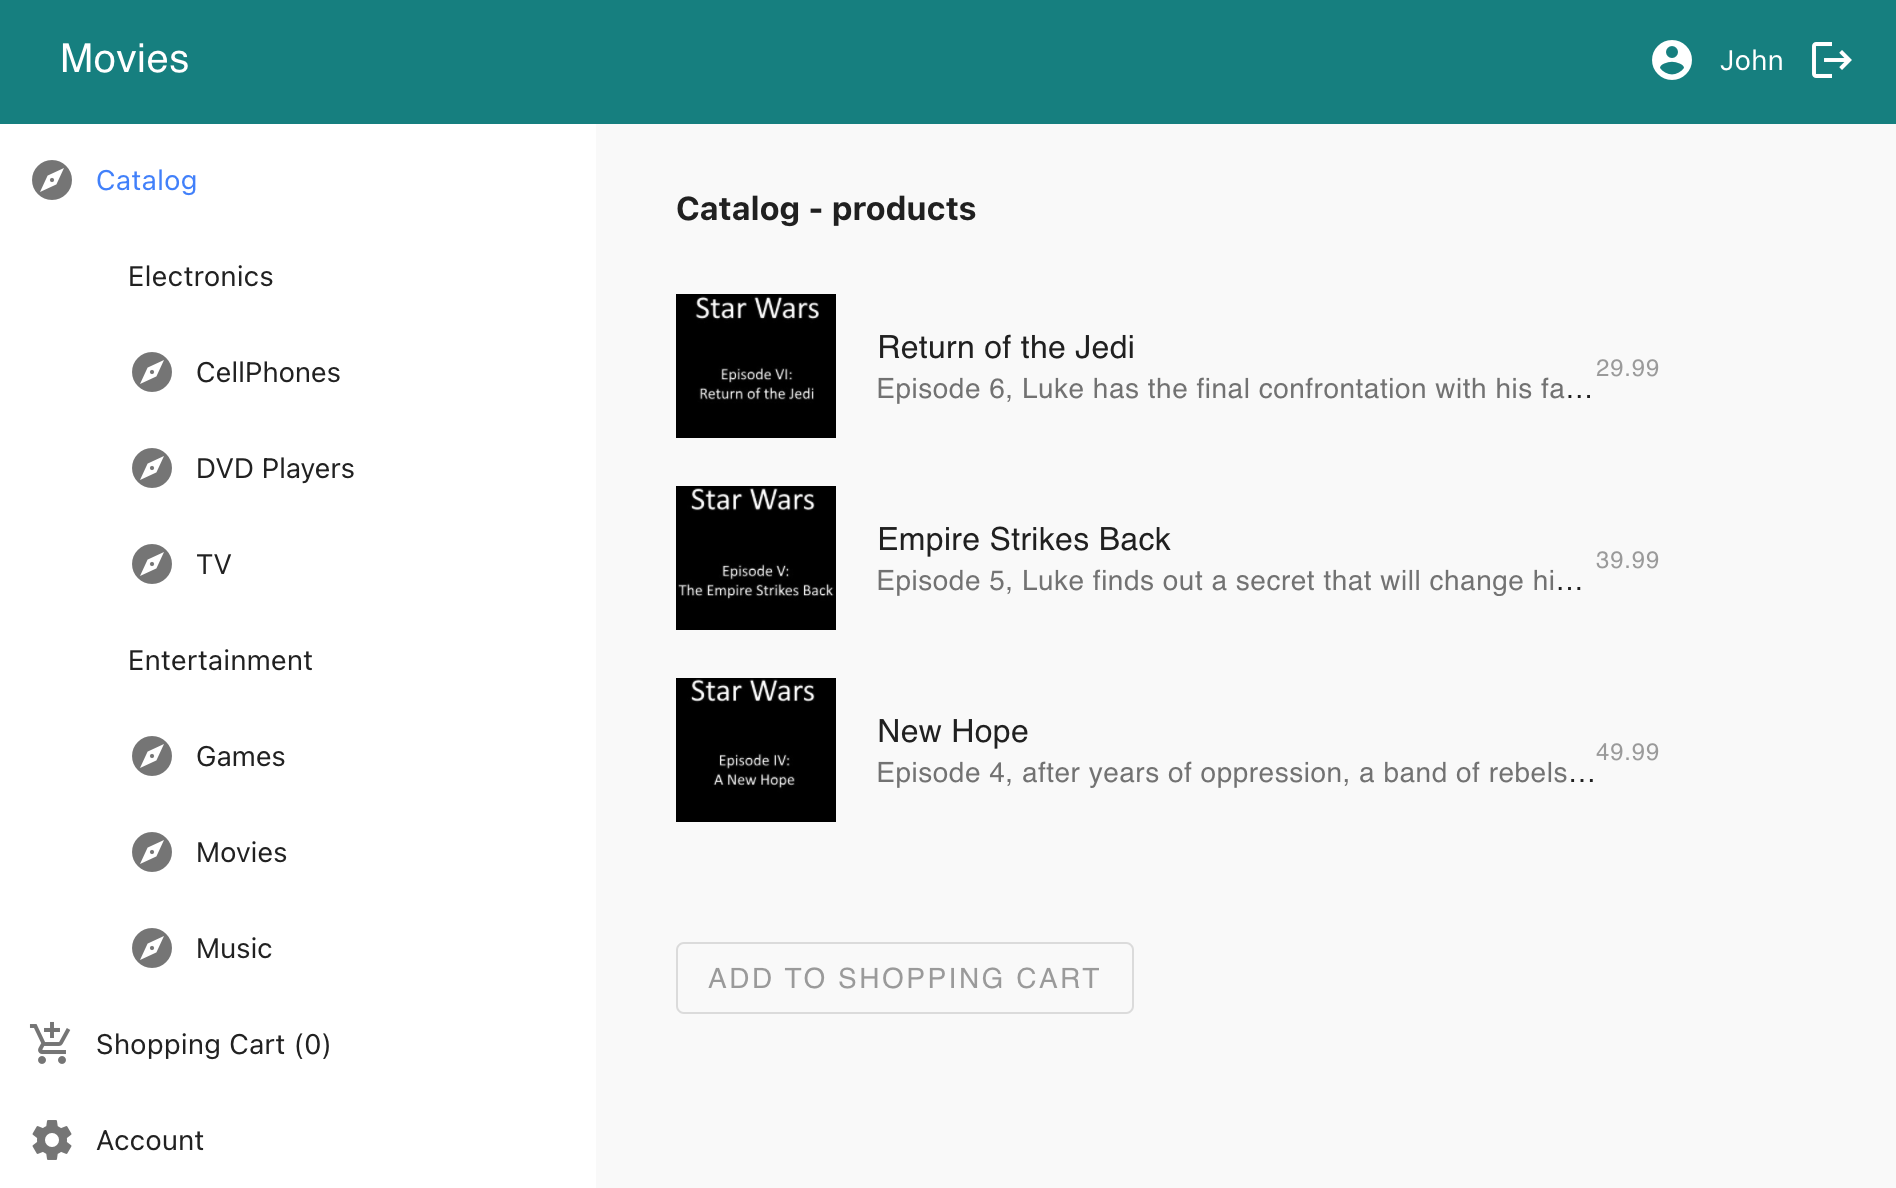Click the shopping cart icon in sidebar

point(51,1043)
